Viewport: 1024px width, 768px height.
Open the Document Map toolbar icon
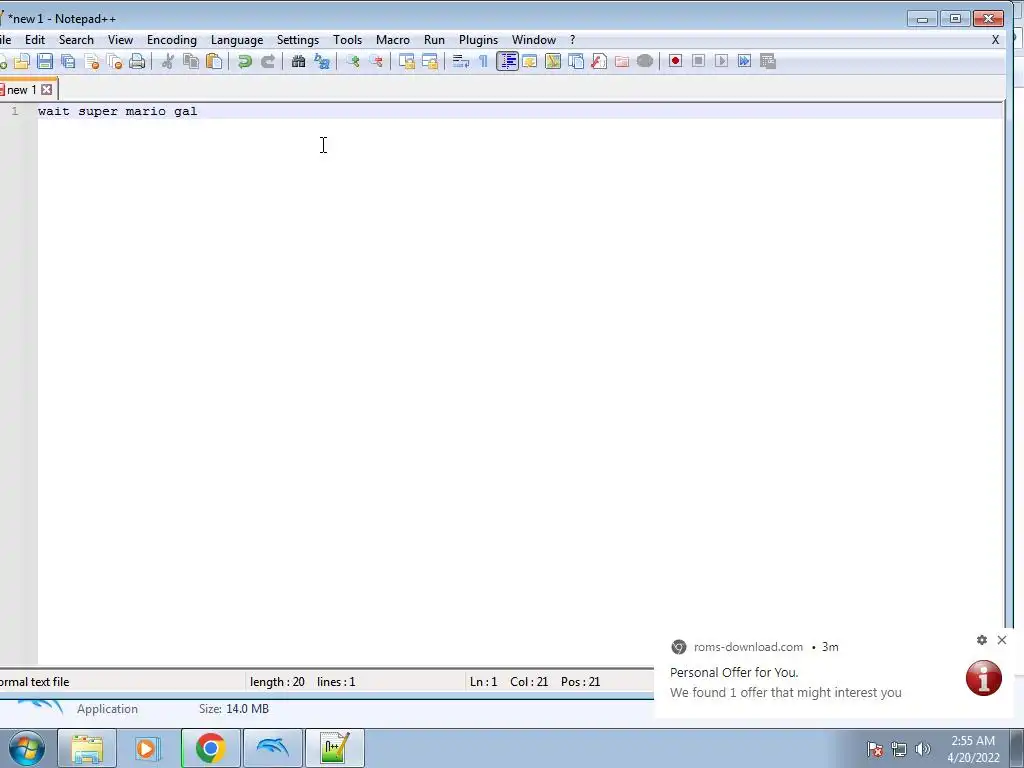pos(553,61)
